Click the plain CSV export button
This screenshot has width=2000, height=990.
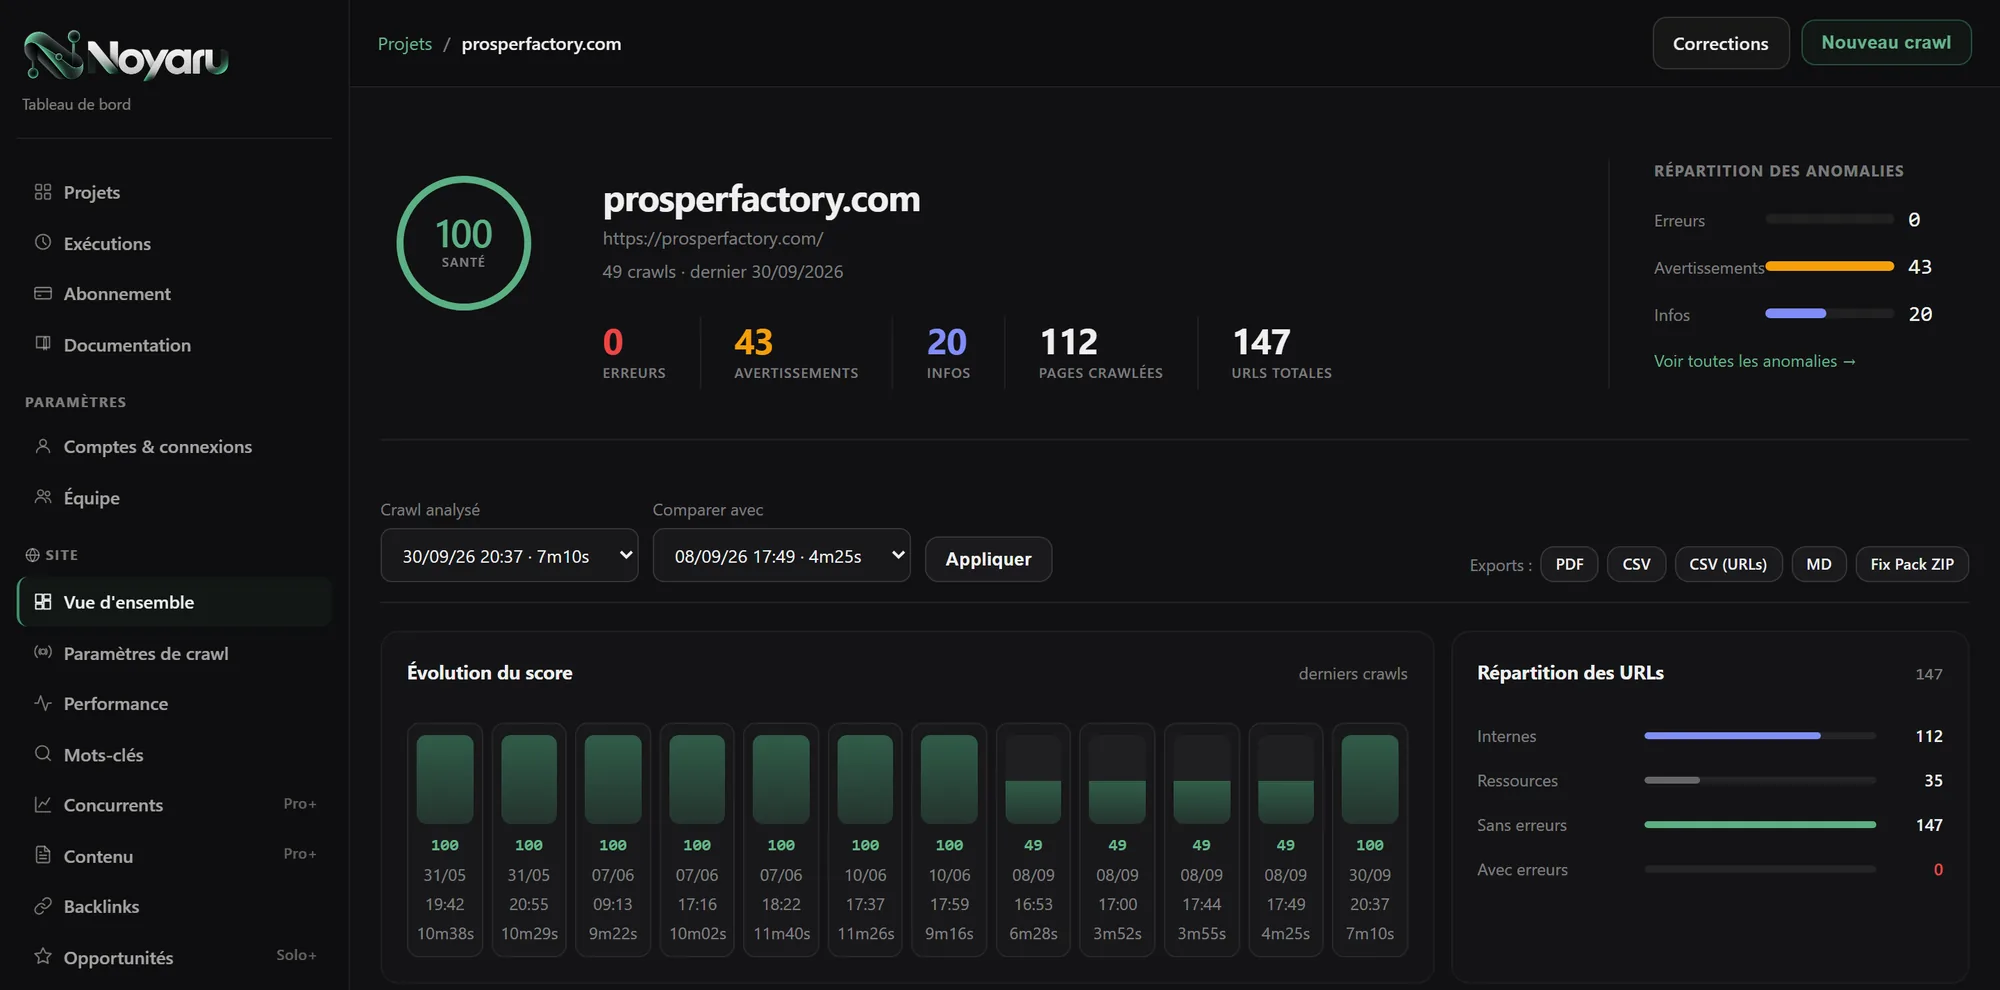tap(1636, 564)
